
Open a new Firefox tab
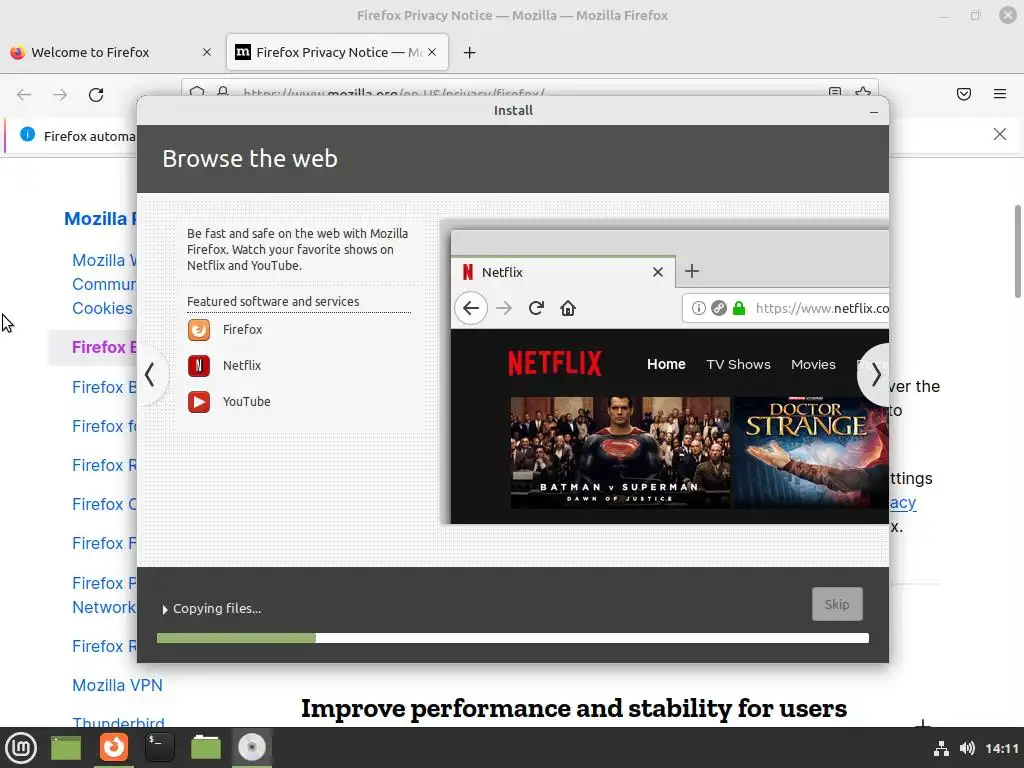point(470,52)
